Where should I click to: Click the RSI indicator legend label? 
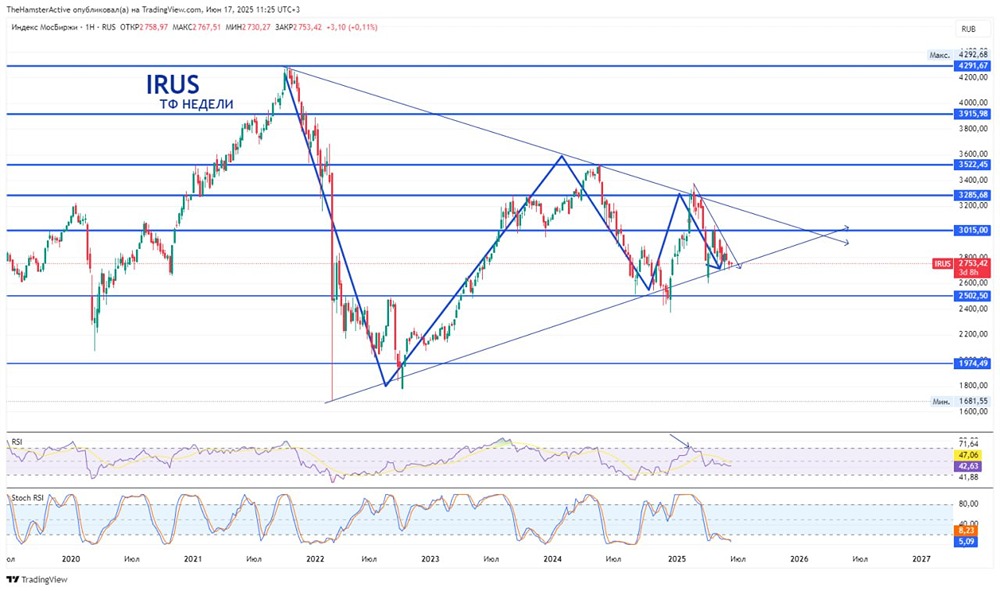(x=17, y=441)
